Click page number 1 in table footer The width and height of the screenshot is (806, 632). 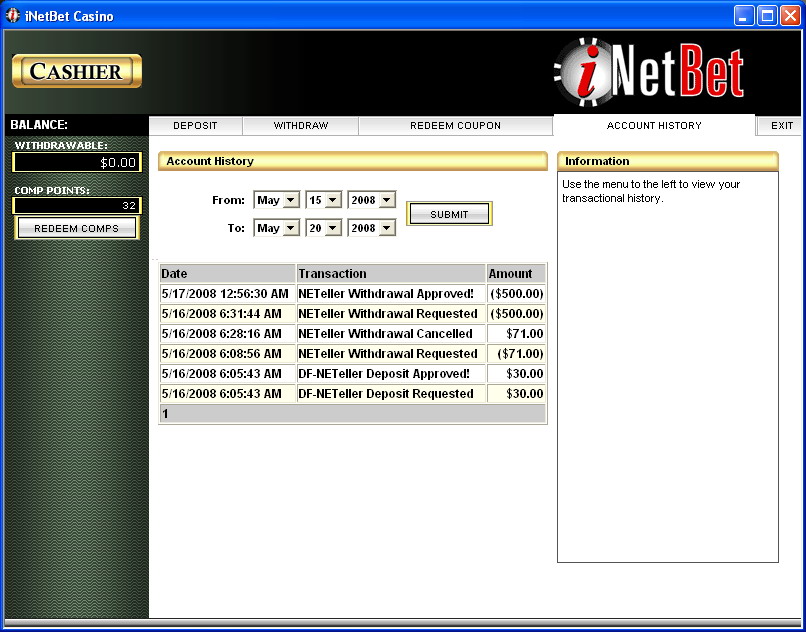pos(166,413)
